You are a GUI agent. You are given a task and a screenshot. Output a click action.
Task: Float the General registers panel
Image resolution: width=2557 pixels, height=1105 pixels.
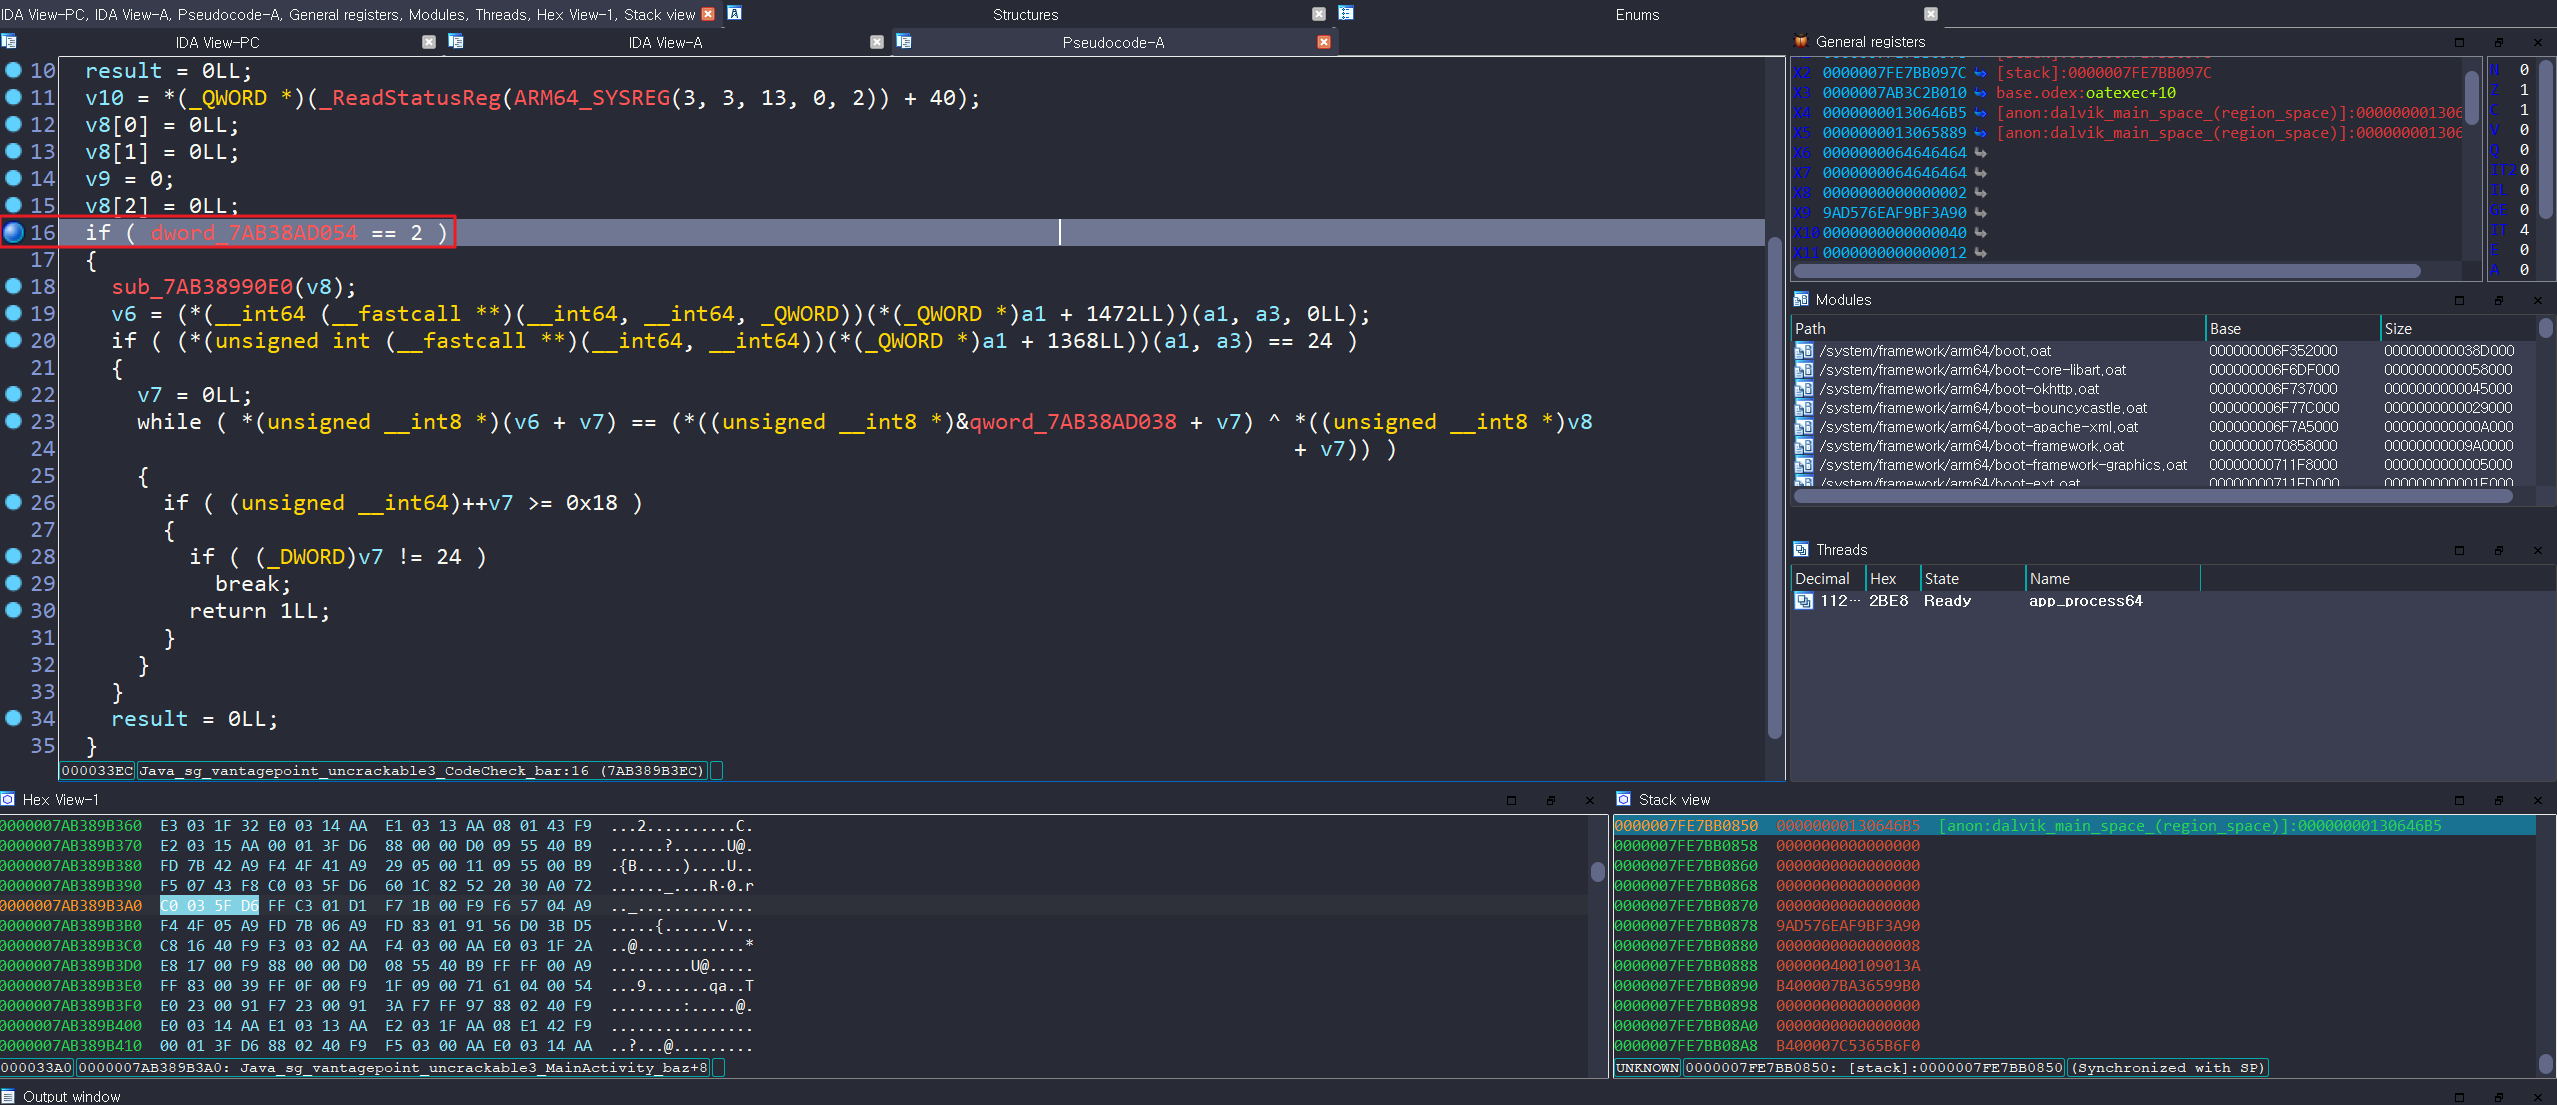click(x=2498, y=42)
